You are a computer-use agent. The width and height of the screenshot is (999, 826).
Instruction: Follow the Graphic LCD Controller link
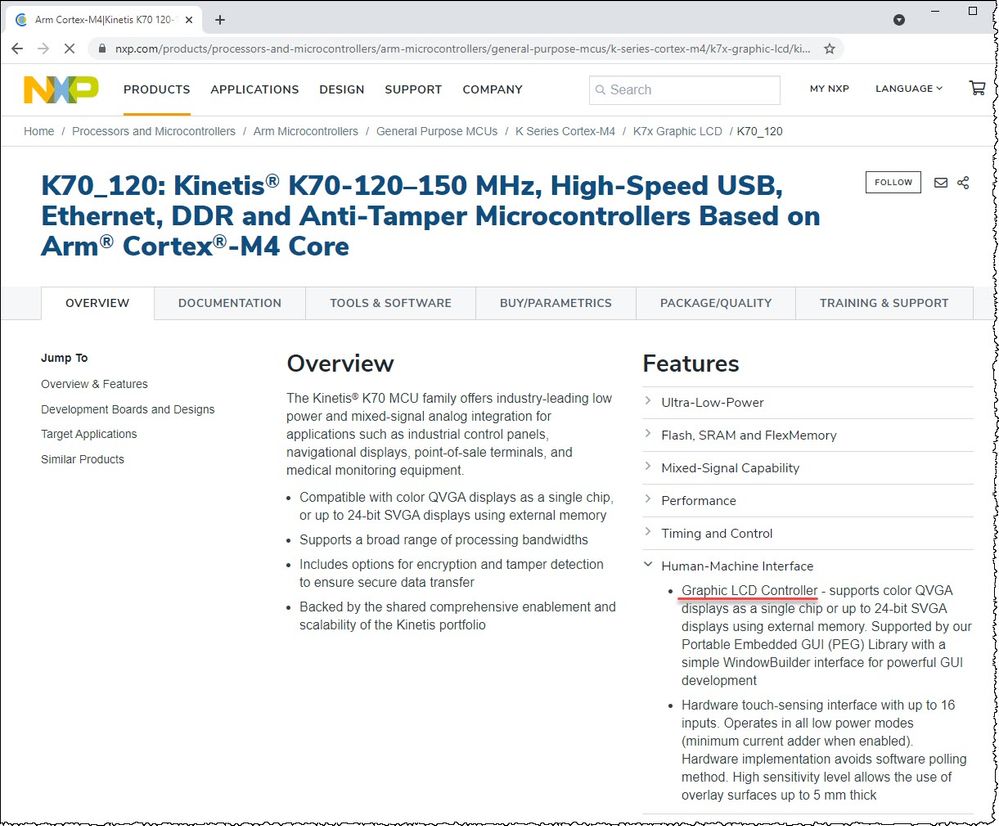click(x=749, y=590)
